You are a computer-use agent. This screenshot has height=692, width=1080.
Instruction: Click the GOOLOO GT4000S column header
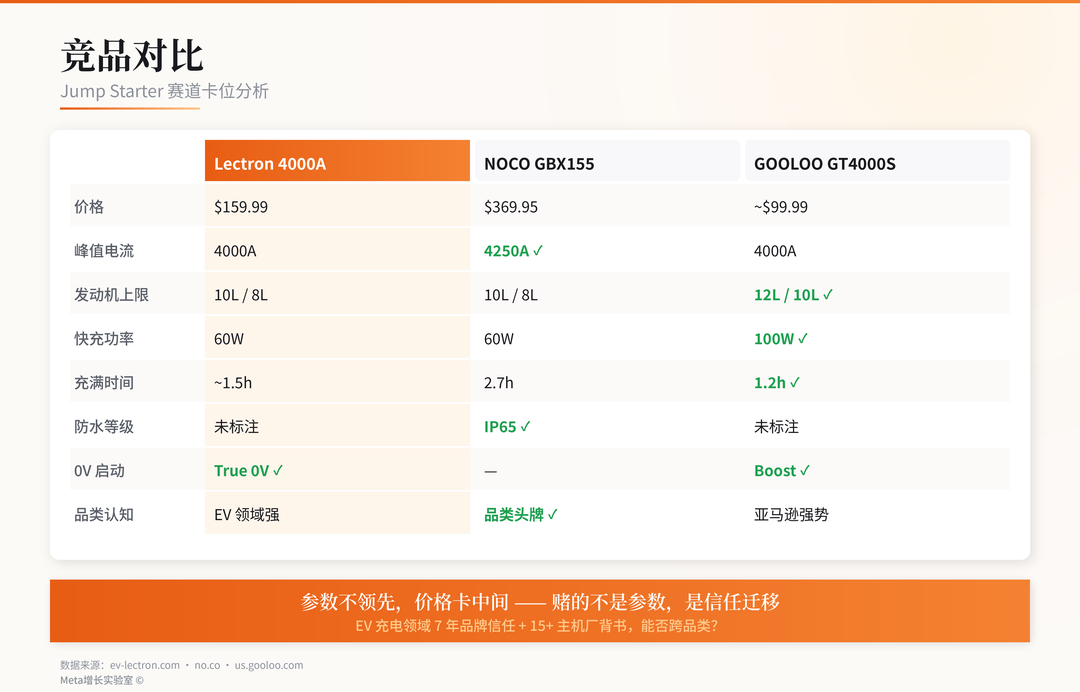coord(878,161)
